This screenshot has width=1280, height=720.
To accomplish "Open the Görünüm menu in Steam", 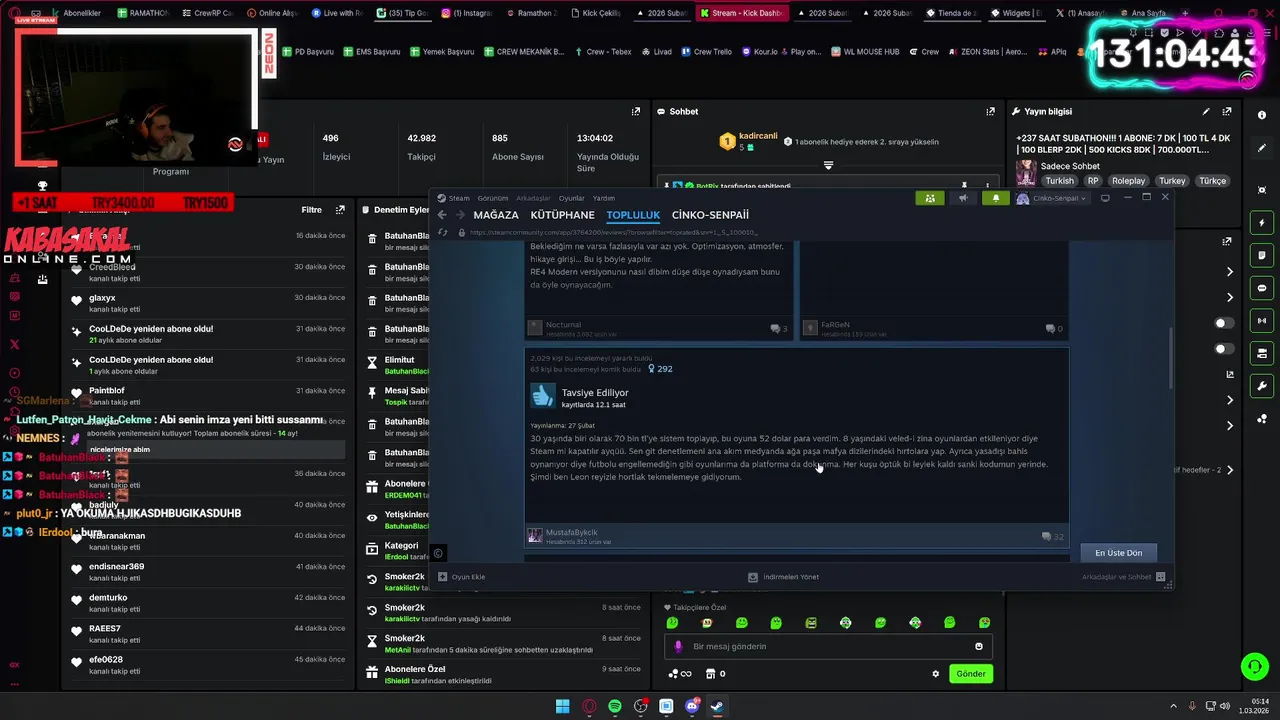I will pyautogui.click(x=492, y=198).
